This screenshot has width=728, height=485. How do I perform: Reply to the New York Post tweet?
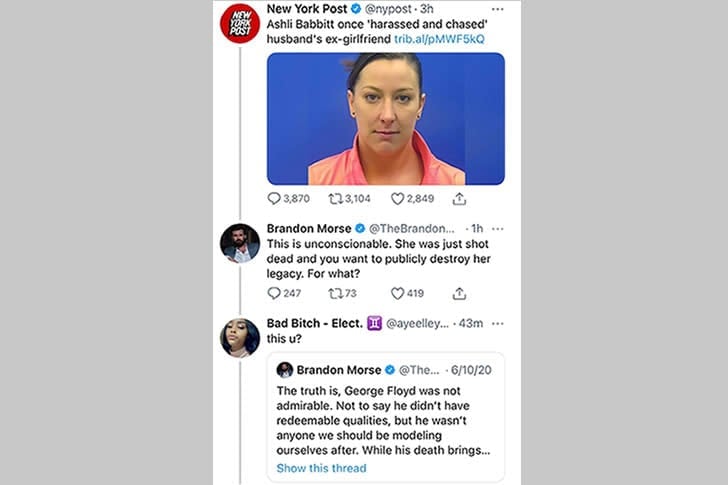coord(274,199)
